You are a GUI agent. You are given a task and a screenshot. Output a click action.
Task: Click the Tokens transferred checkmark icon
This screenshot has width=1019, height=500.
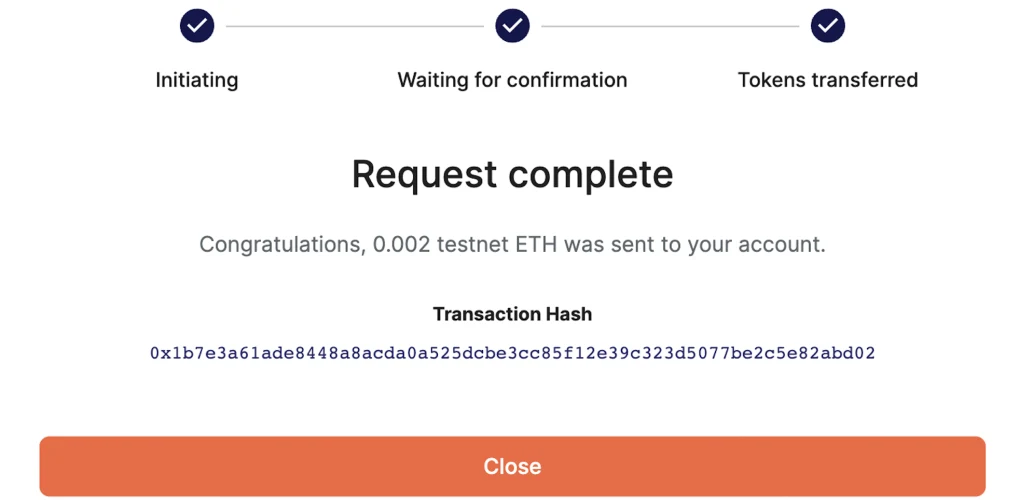point(827,26)
